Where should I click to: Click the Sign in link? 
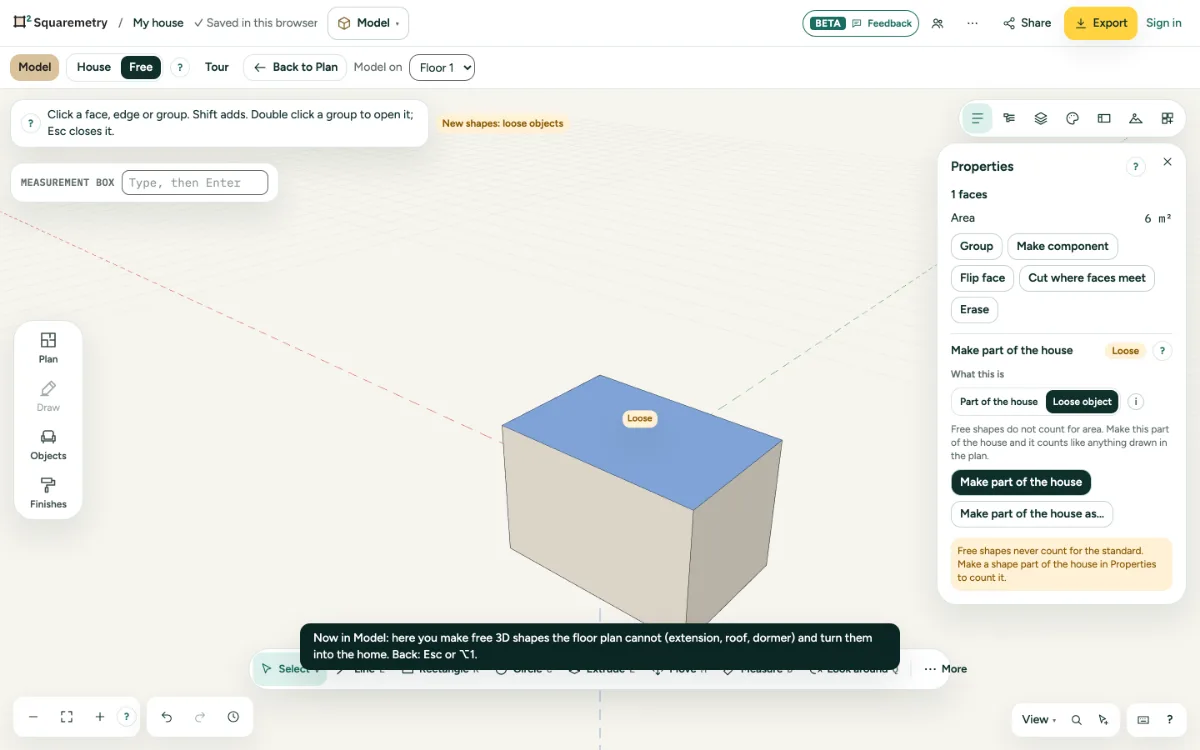[1164, 23]
